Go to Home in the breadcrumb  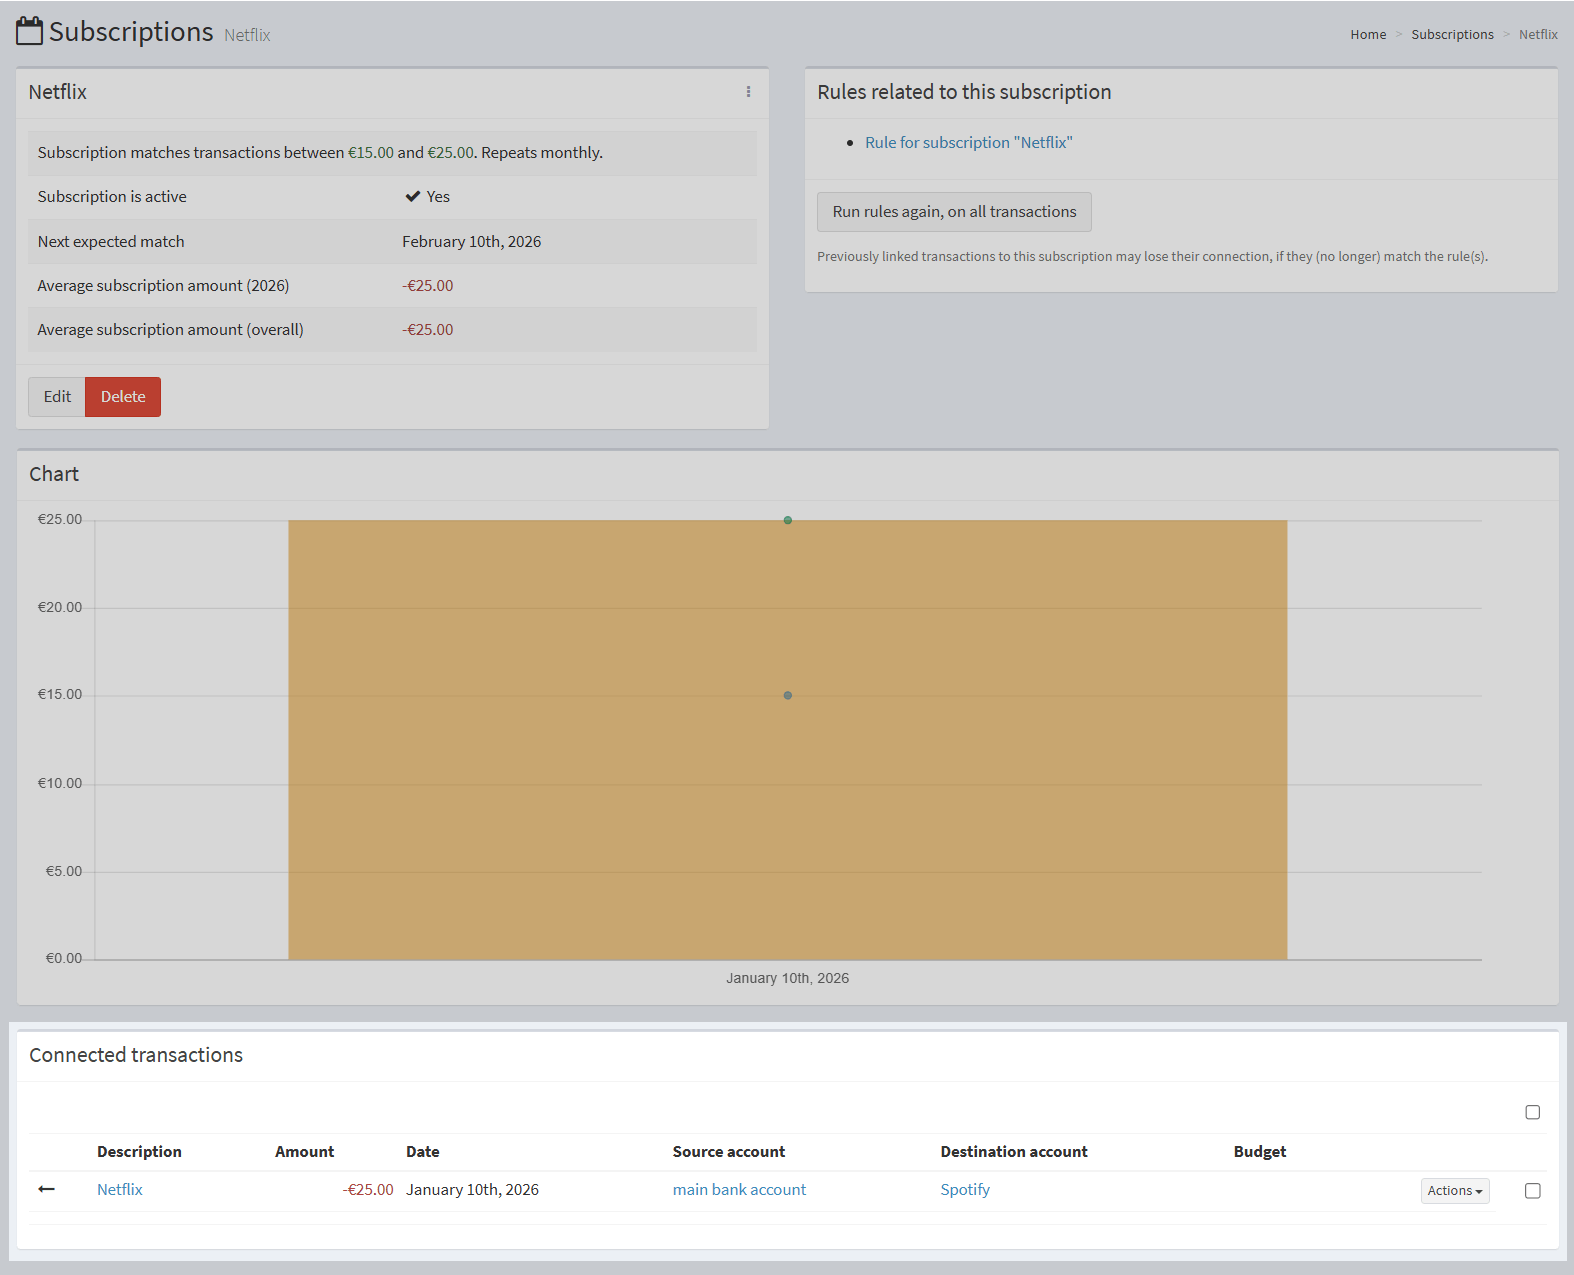(x=1368, y=35)
